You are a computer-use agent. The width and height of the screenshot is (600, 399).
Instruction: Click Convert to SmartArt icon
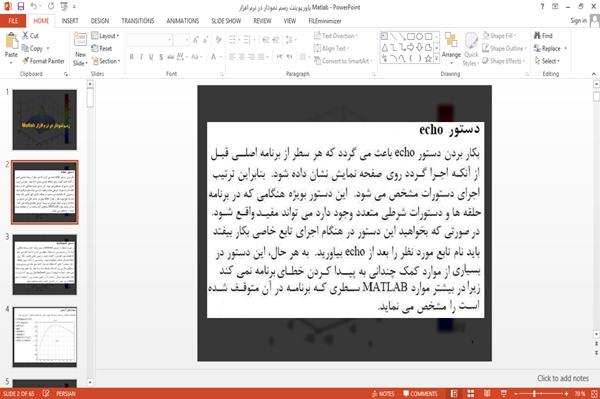pyautogui.click(x=318, y=61)
